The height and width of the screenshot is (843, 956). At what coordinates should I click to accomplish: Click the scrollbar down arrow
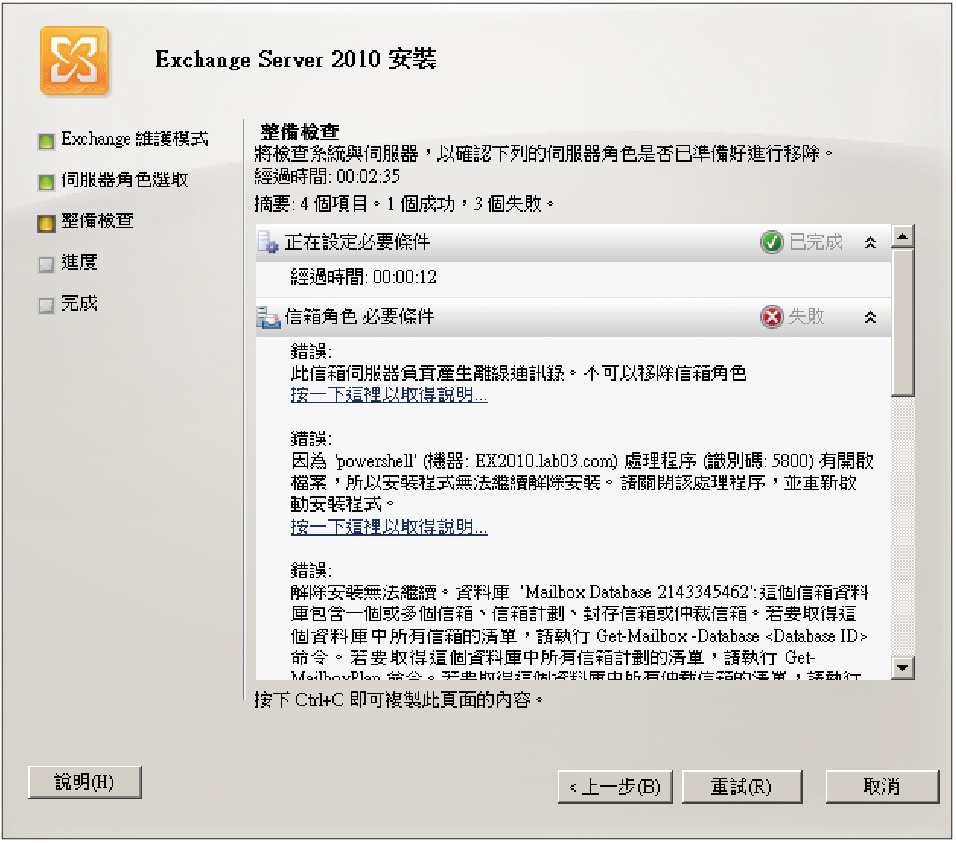[x=902, y=668]
